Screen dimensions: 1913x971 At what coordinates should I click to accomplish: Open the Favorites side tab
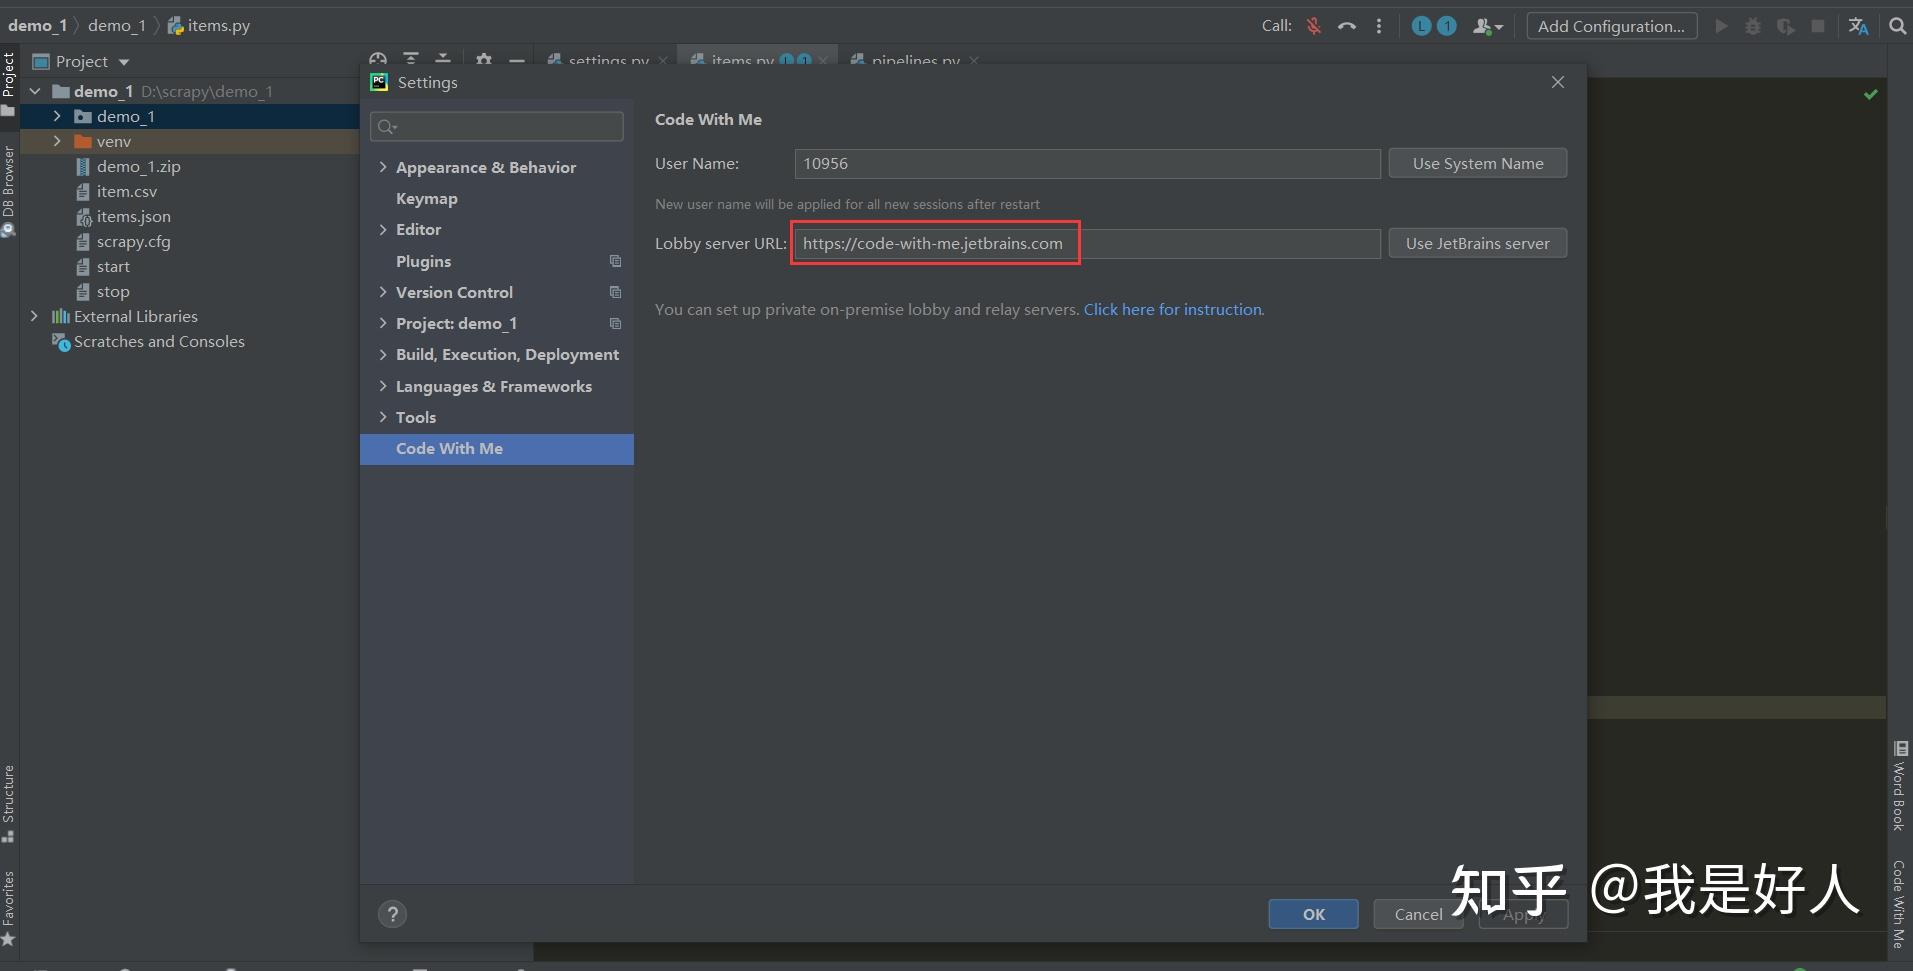[9, 908]
